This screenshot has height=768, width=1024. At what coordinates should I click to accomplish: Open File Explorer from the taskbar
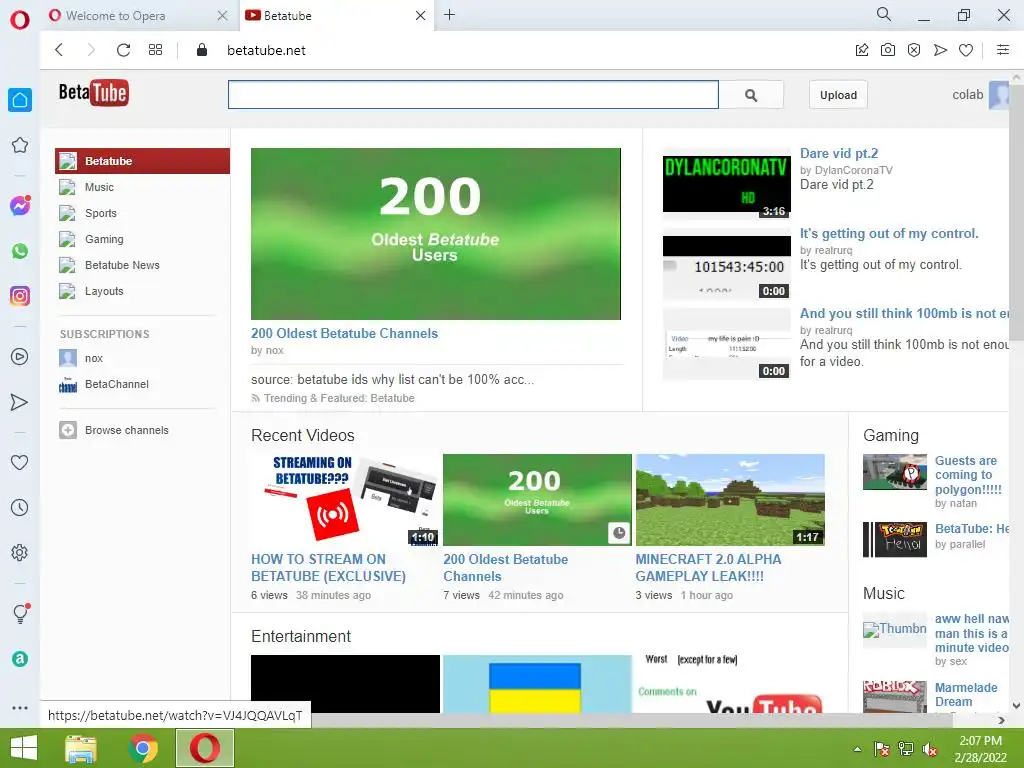81,748
